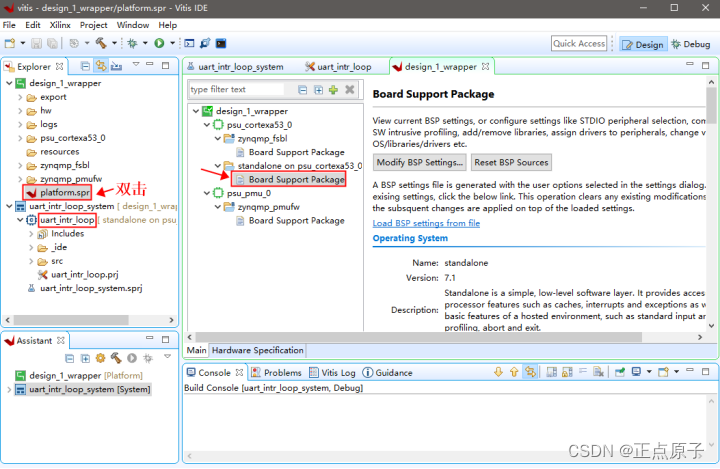Toggle Link with Editor in Explorer panel
Screen dimensions: 720x469
(101, 66)
